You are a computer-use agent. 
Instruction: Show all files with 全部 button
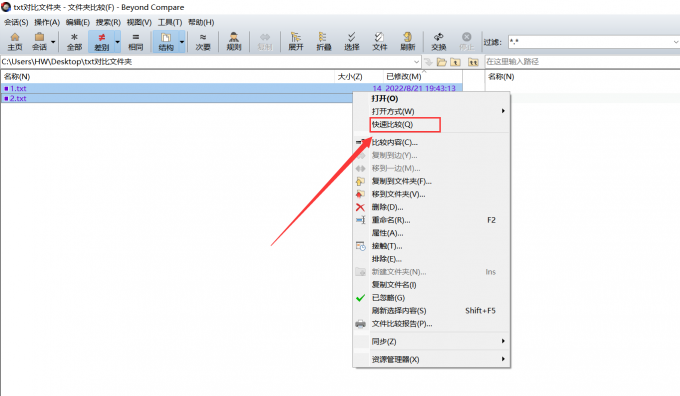click(x=74, y=42)
